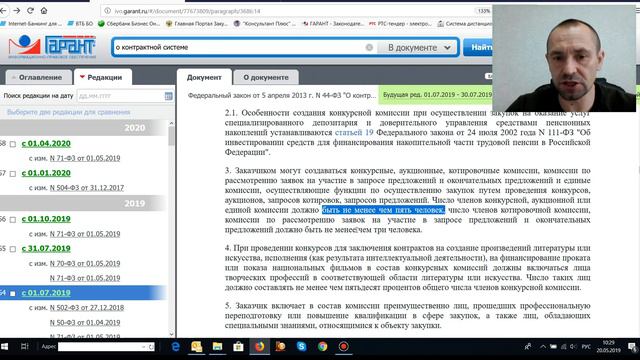Click the editions list scrollbar thumb
This screenshot has height=360, width=640.
(x=171, y=136)
